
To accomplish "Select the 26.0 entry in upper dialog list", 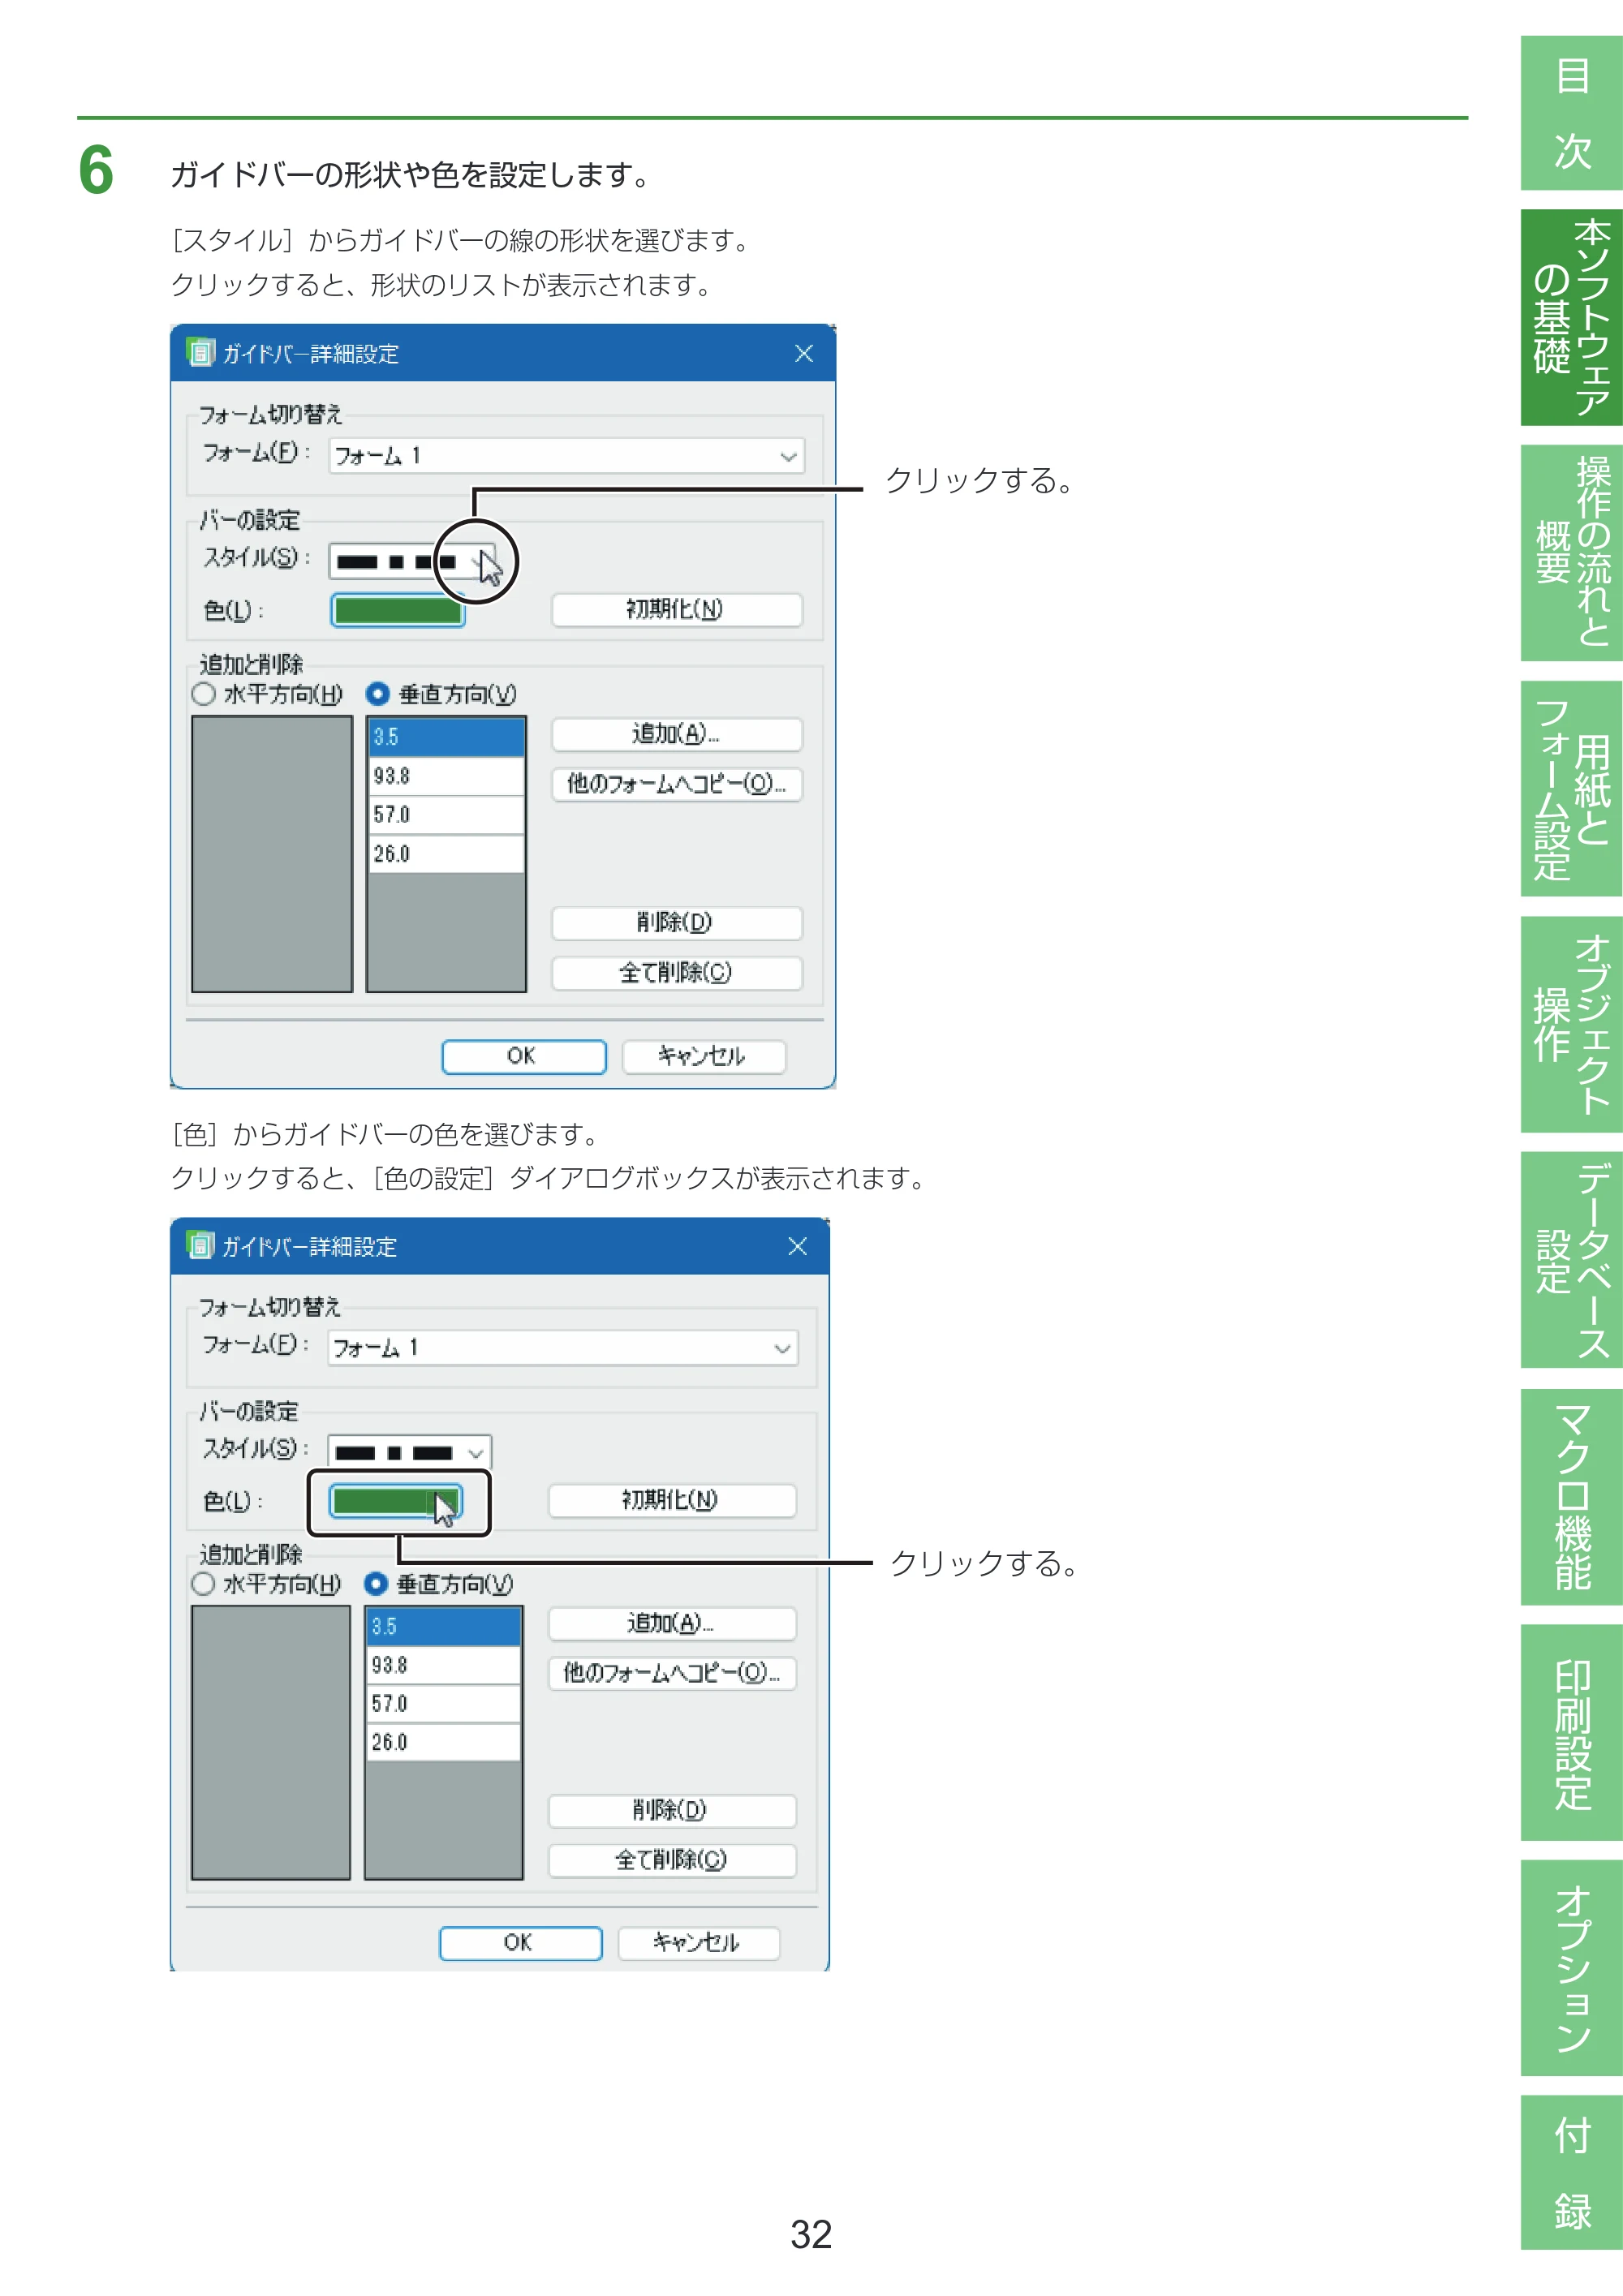I will pyautogui.click(x=446, y=854).
